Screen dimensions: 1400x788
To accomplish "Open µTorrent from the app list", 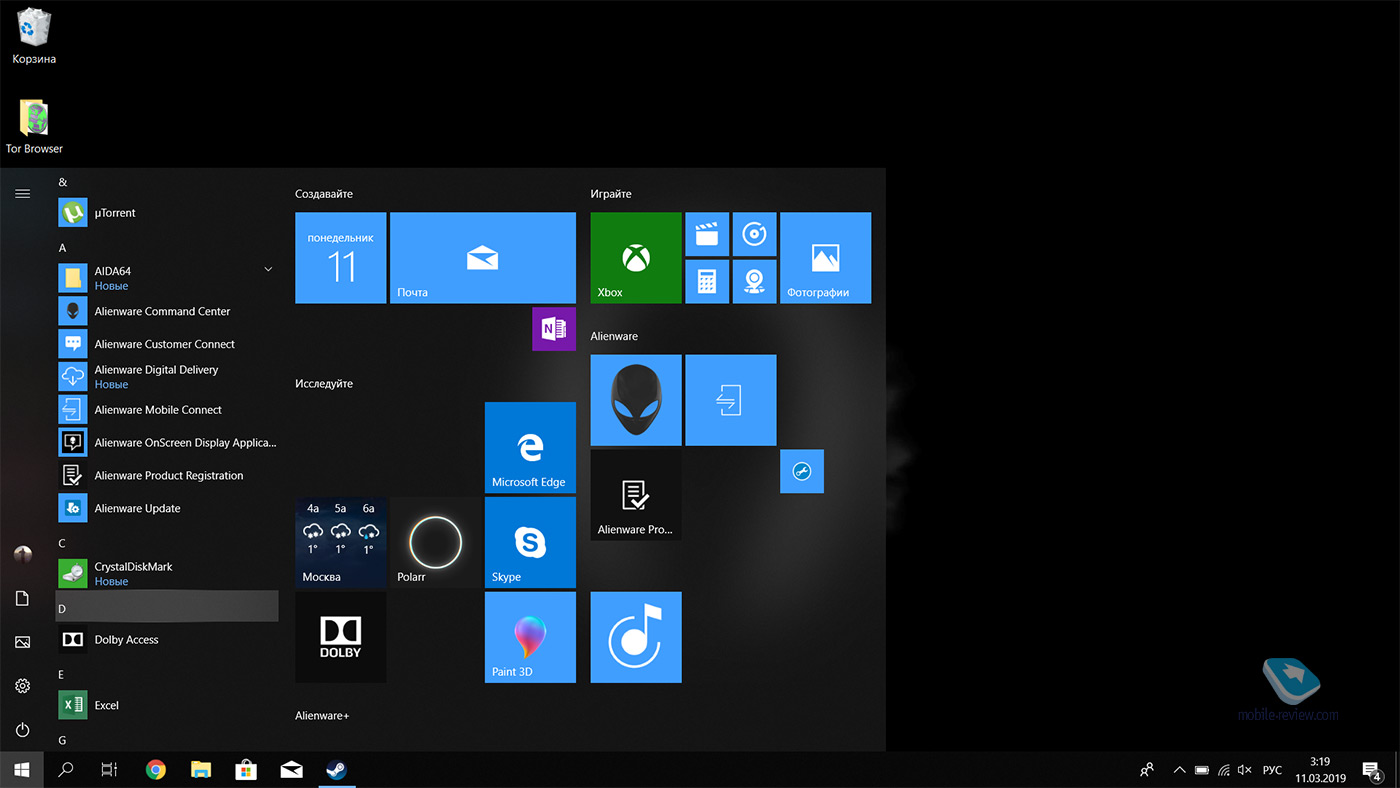I will (167, 213).
